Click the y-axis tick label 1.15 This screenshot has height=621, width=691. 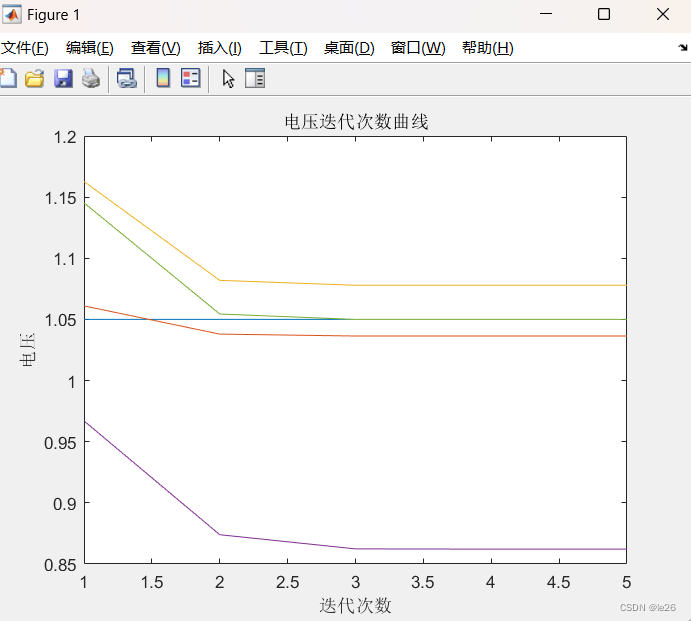tap(61, 198)
